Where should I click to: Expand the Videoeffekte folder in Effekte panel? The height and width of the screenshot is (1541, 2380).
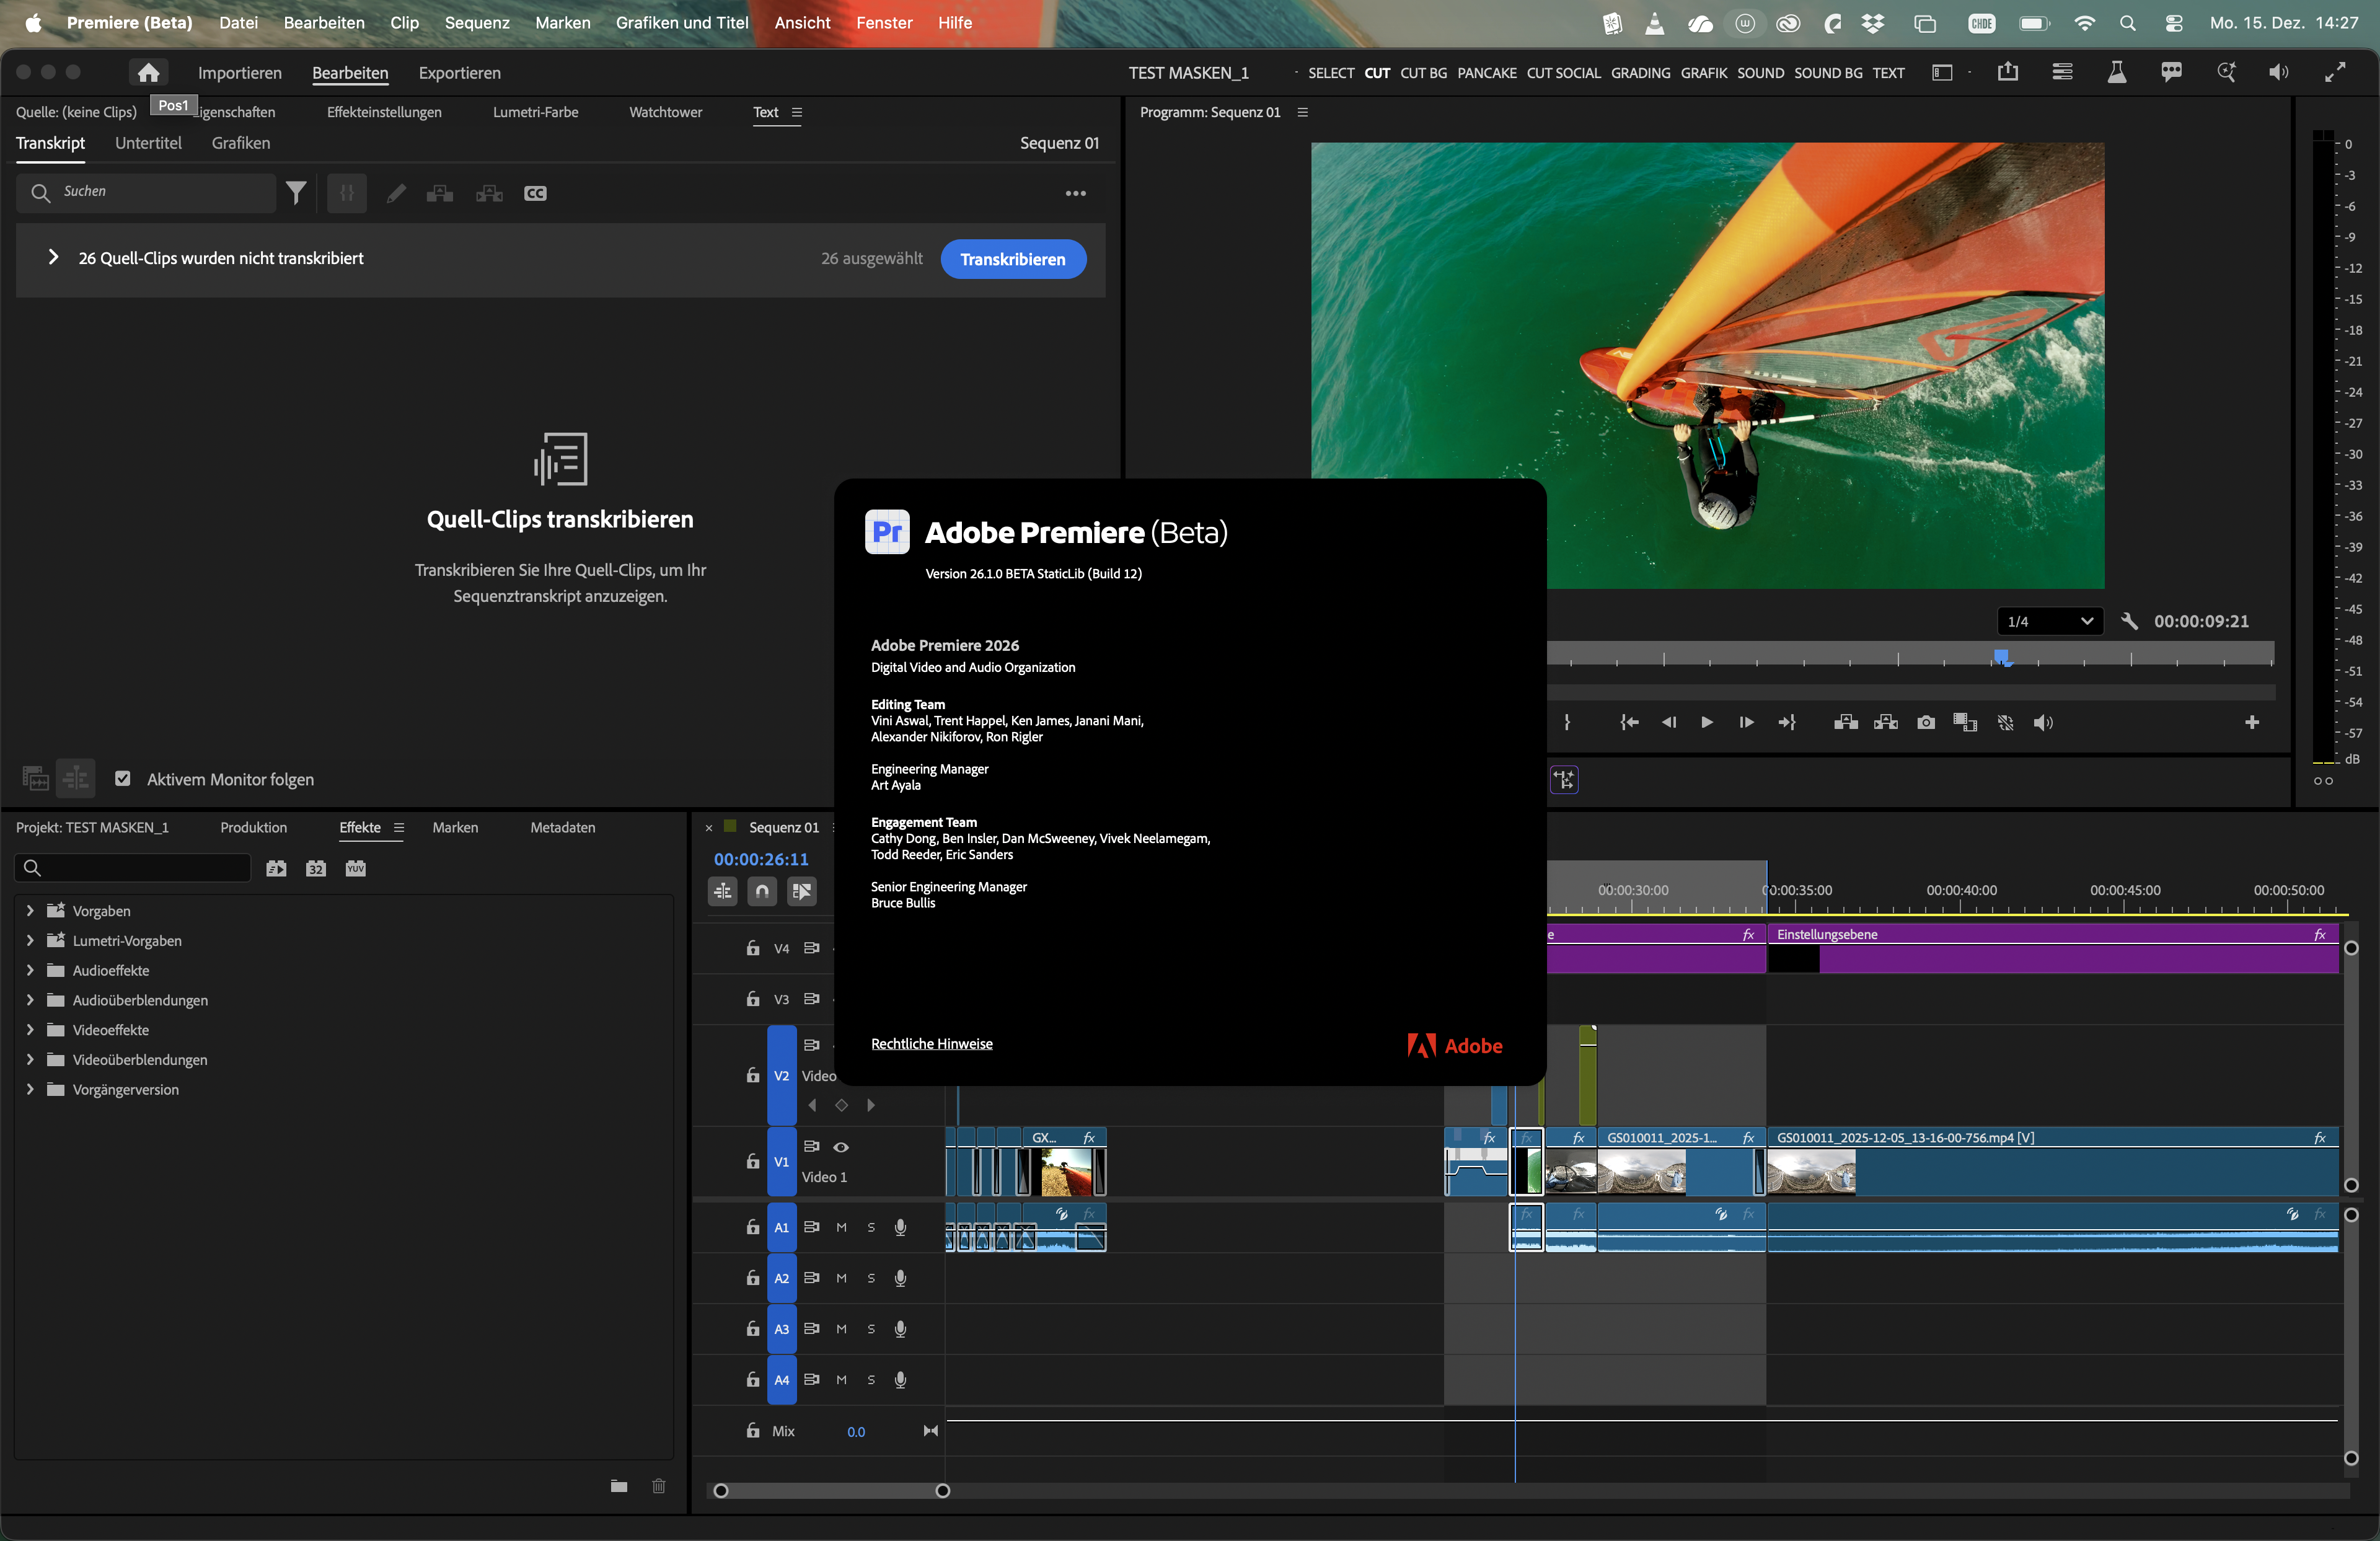pos(29,1029)
